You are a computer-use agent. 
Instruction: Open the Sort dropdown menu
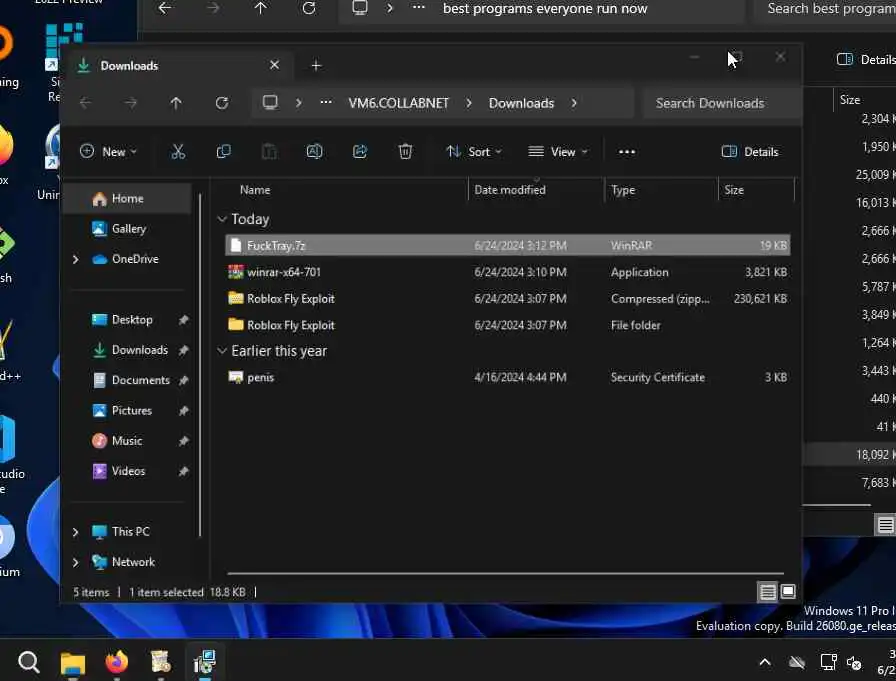(473, 152)
